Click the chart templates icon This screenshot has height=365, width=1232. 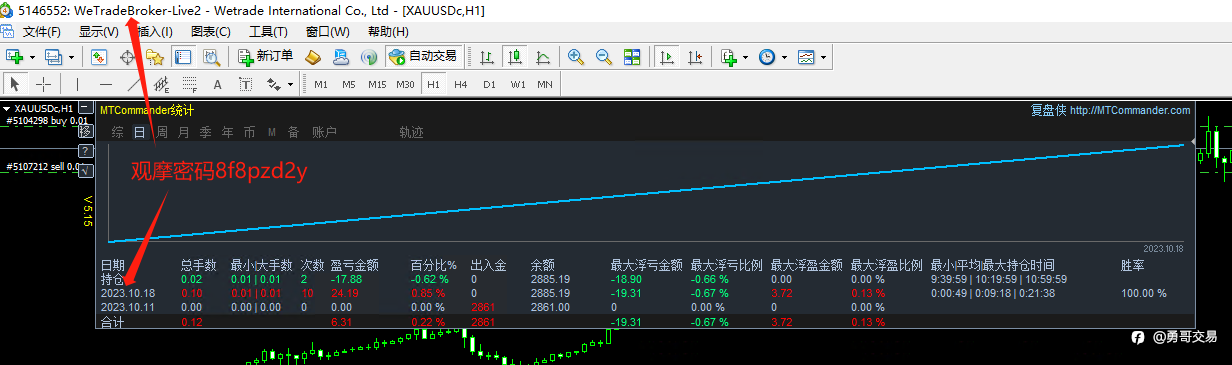click(806, 57)
